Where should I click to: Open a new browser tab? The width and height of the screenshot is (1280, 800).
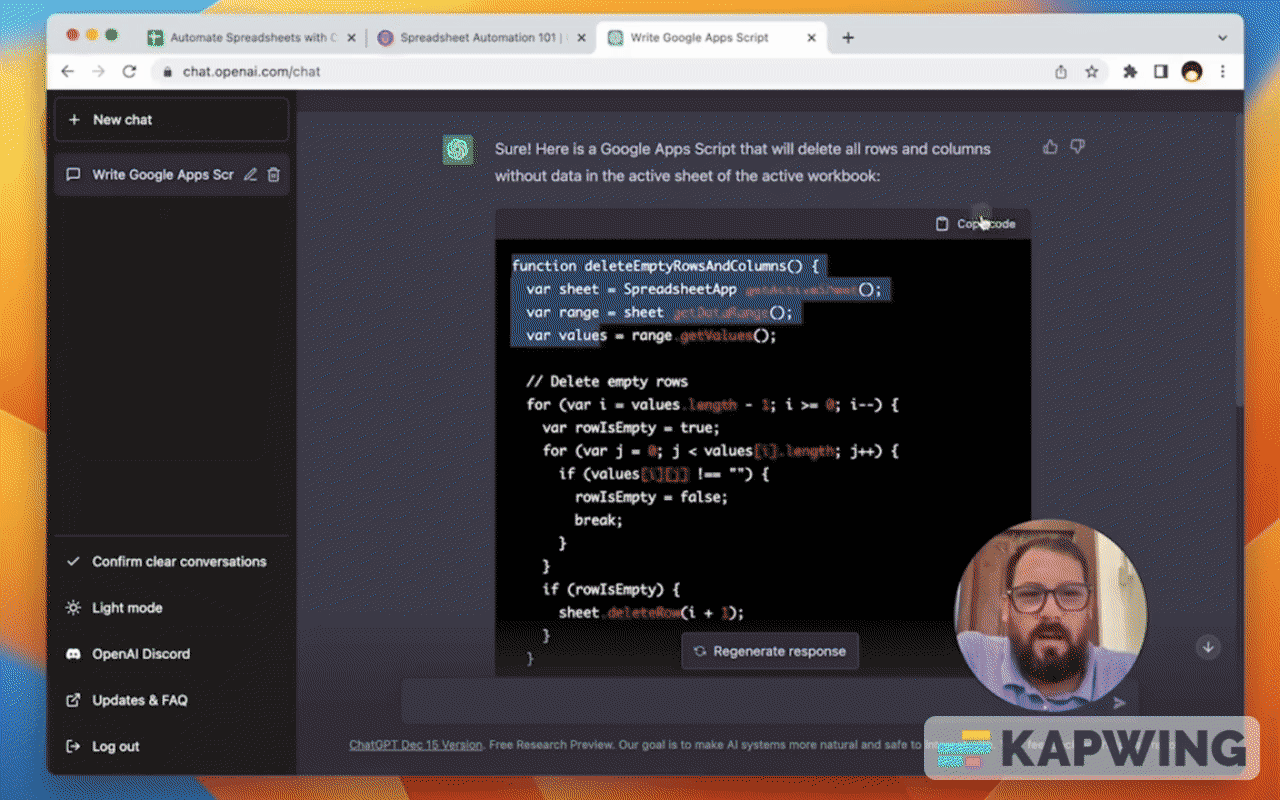coord(848,38)
